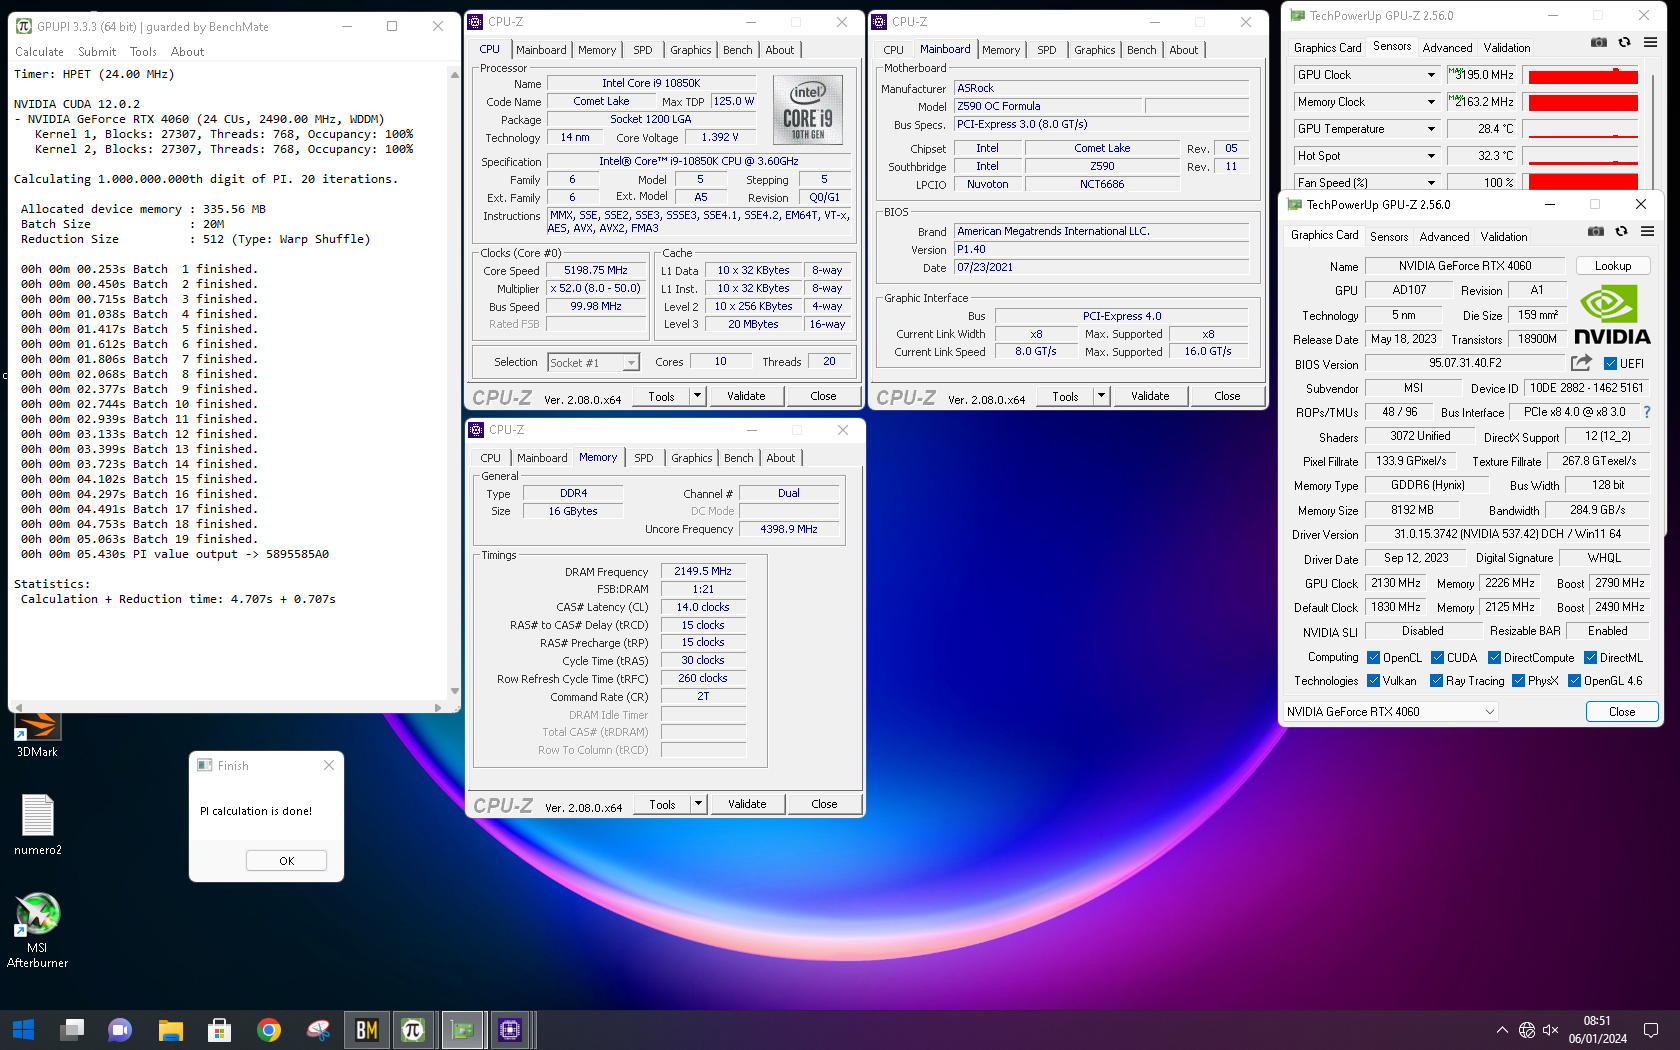Click the GPUPI horizontal scrollbar right arrow
The image size is (1680, 1050).
(438, 707)
